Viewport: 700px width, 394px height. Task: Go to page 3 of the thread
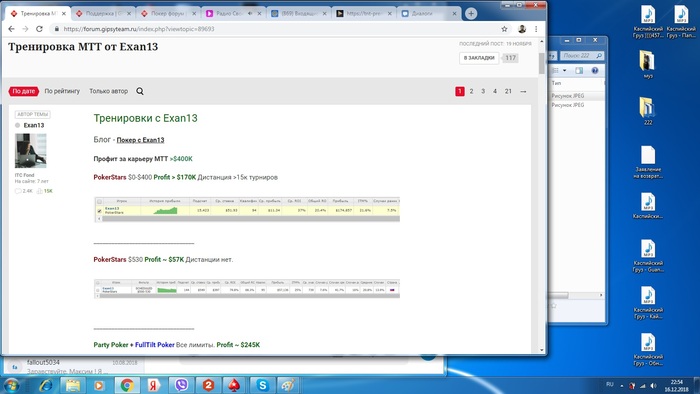point(483,91)
